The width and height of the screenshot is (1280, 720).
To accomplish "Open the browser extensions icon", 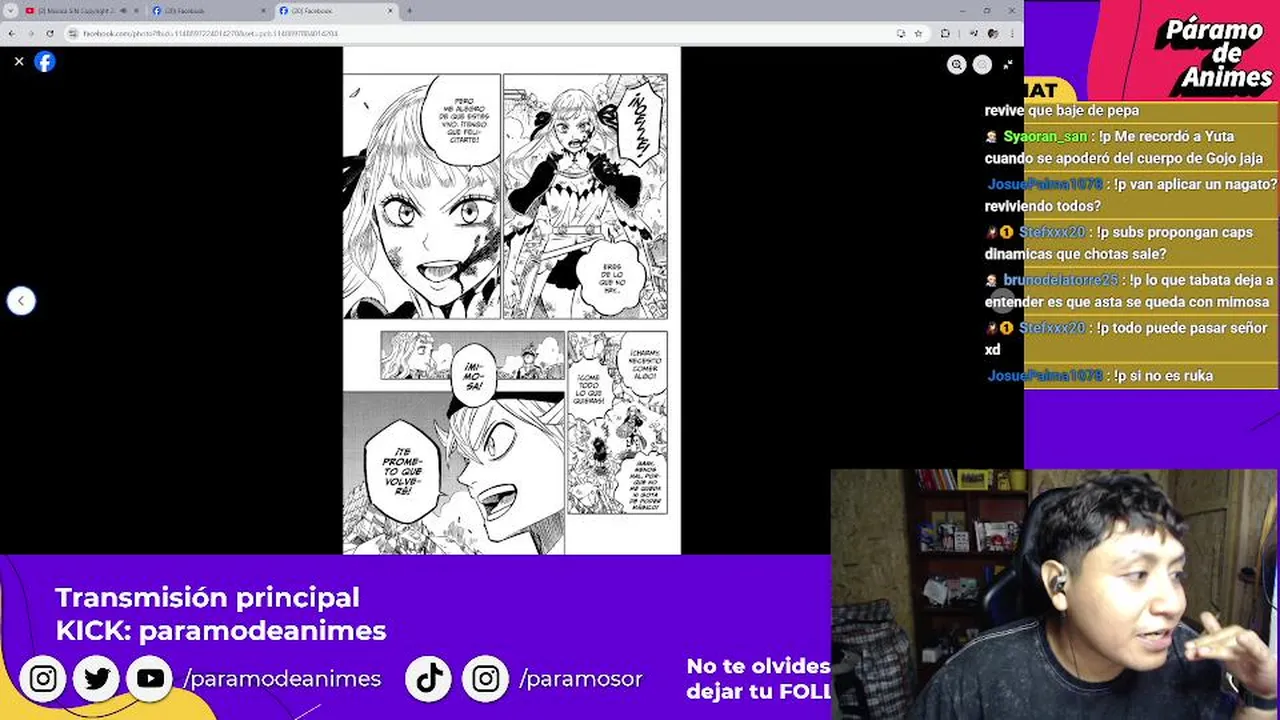I will pyautogui.click(x=945, y=33).
